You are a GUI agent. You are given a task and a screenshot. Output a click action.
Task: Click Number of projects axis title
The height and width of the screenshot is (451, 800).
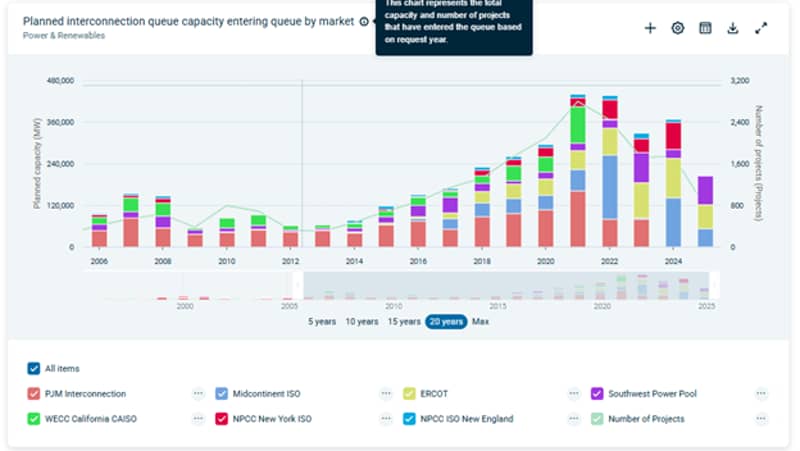[759, 163]
